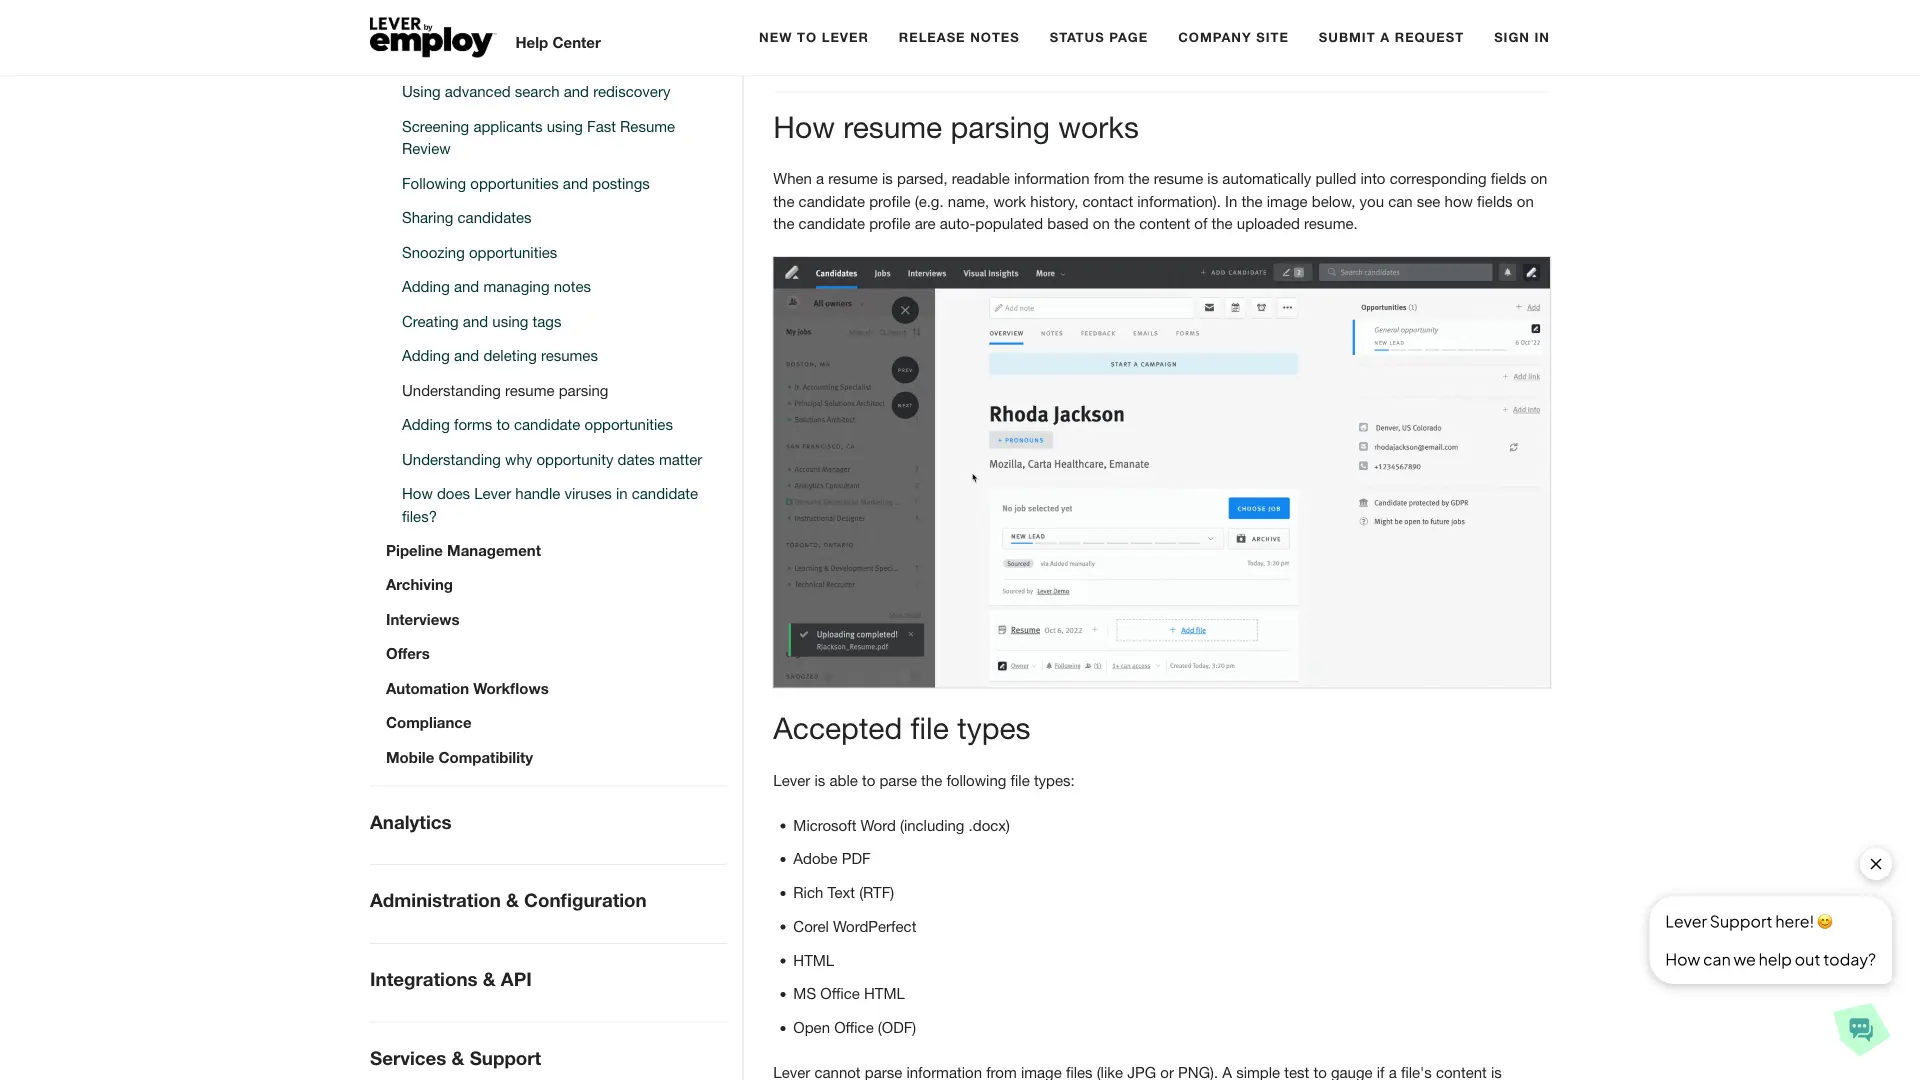Viewport: 1920px width, 1080px height.
Task: Click the CHOOSE JOB button
Action: click(1257, 508)
